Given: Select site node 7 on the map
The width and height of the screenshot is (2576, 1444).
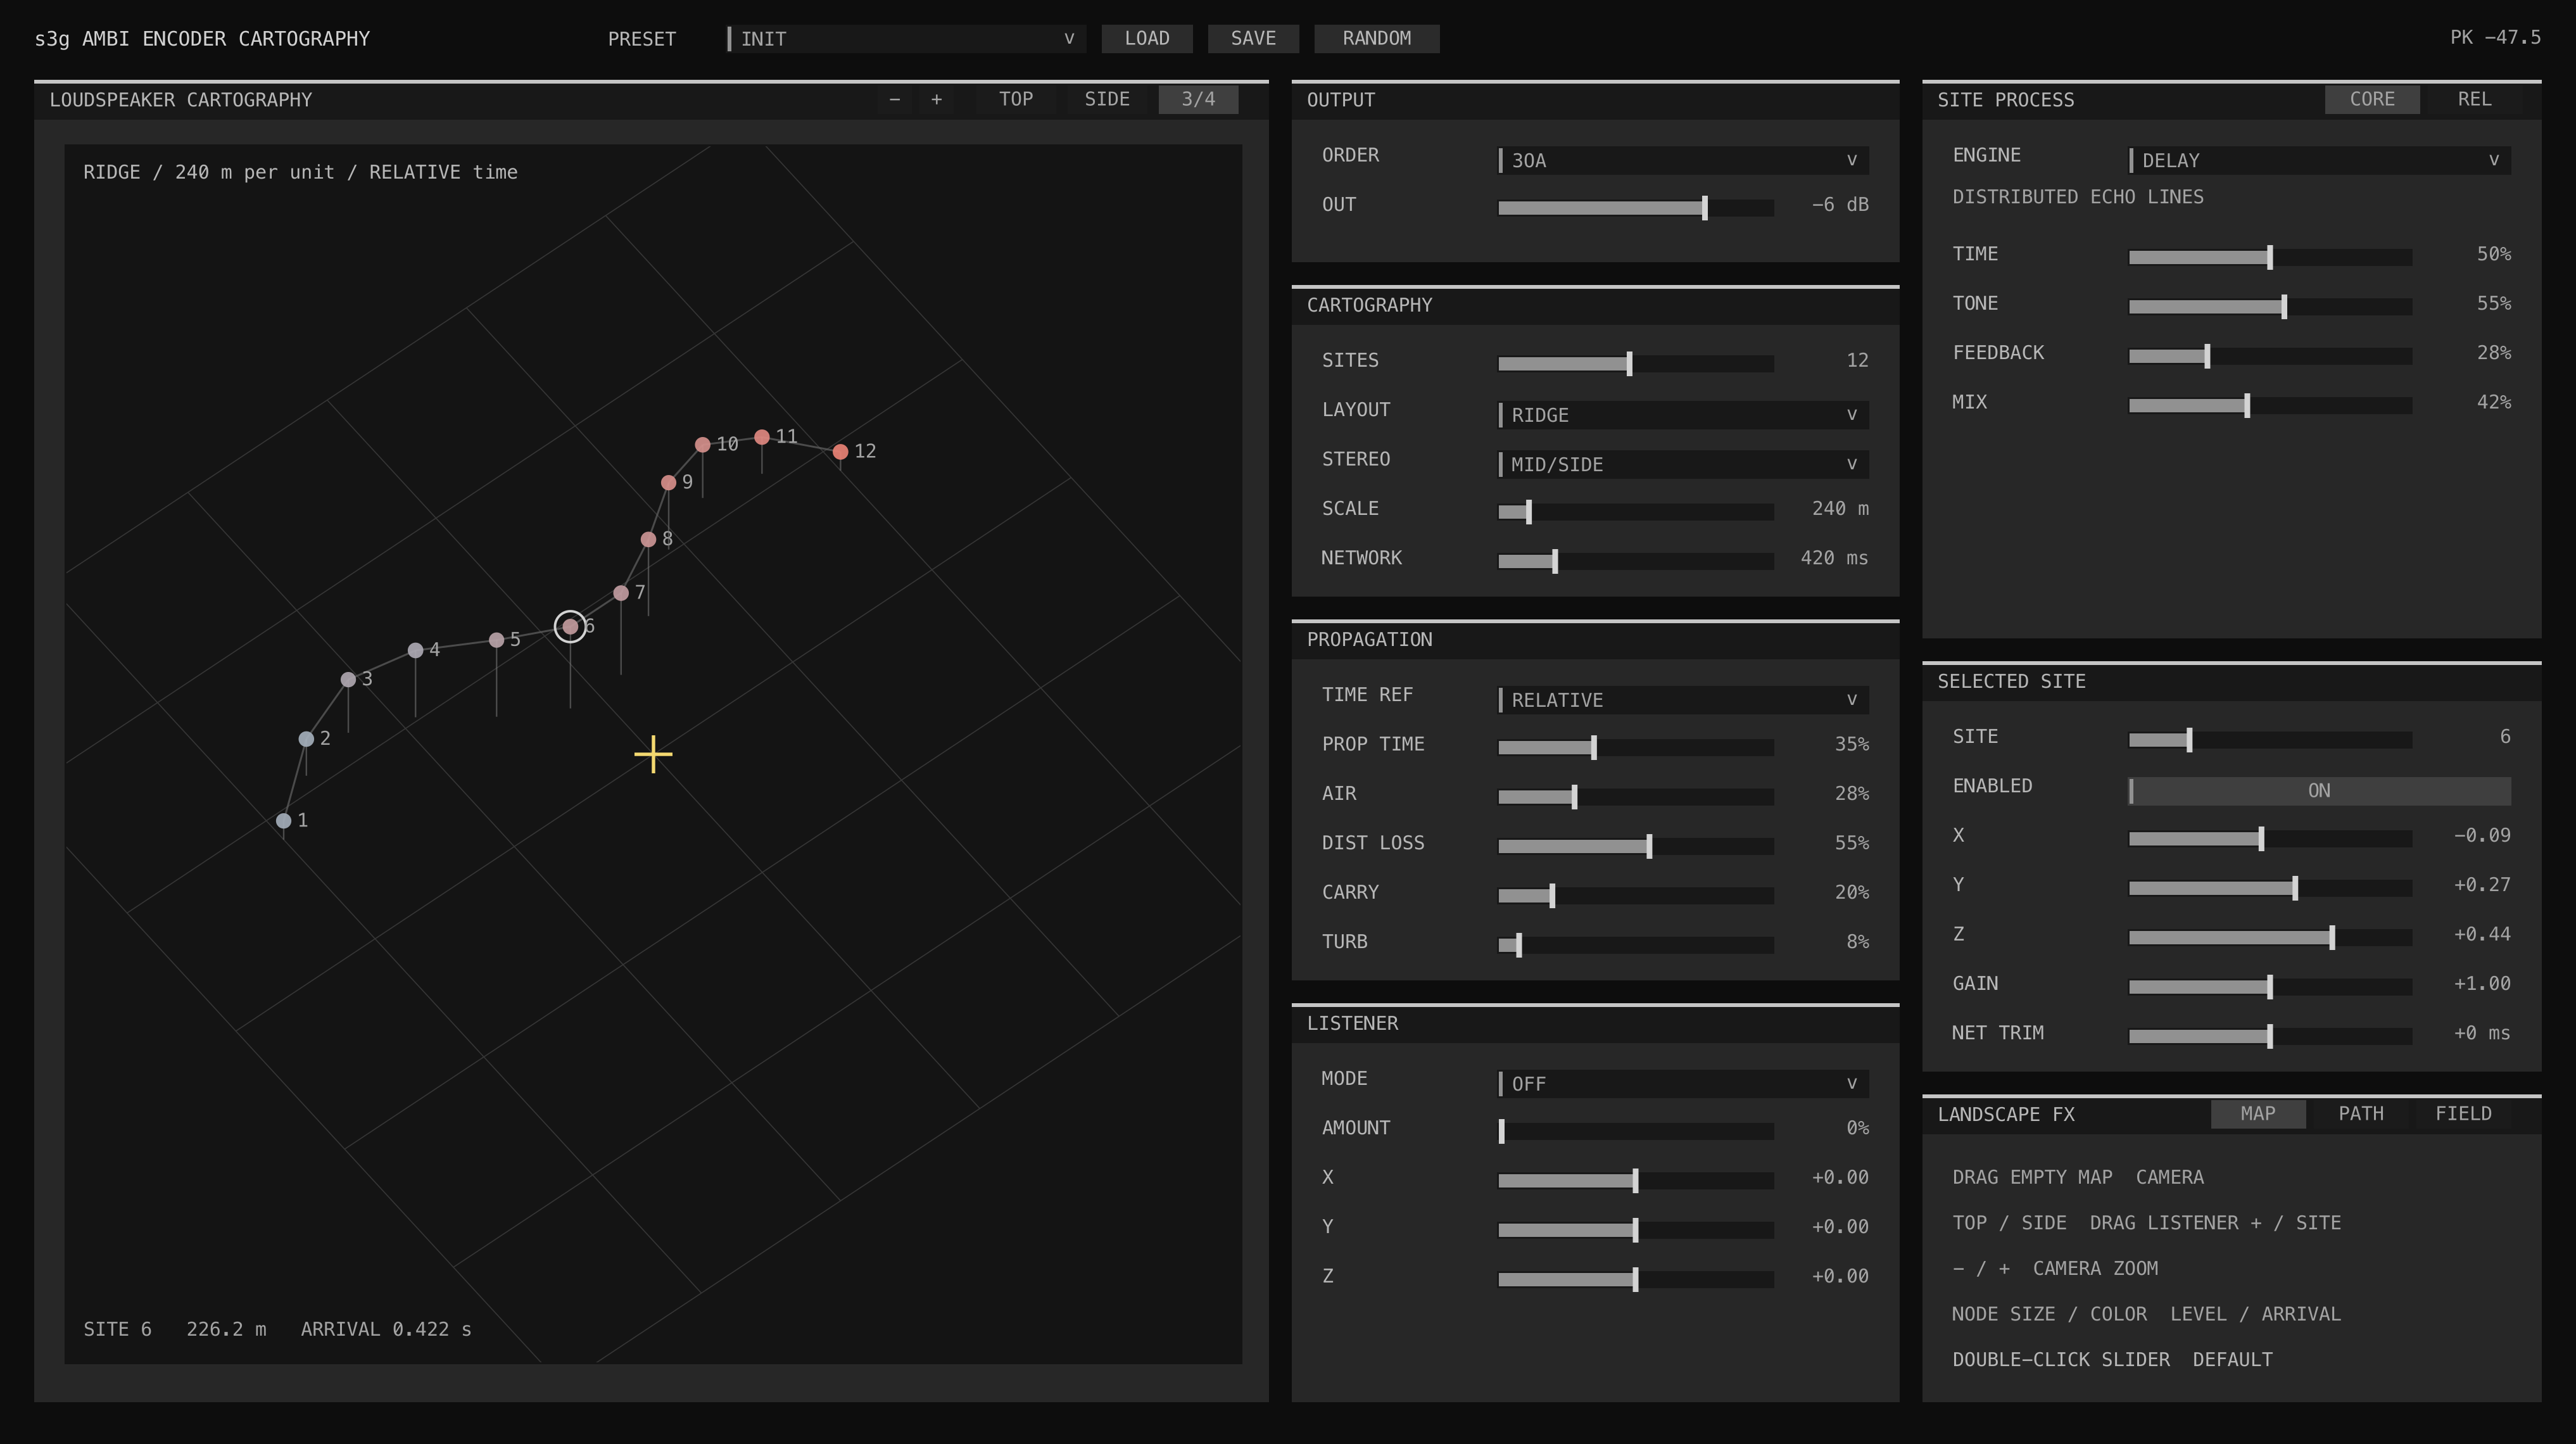Looking at the screenshot, I should point(621,593).
